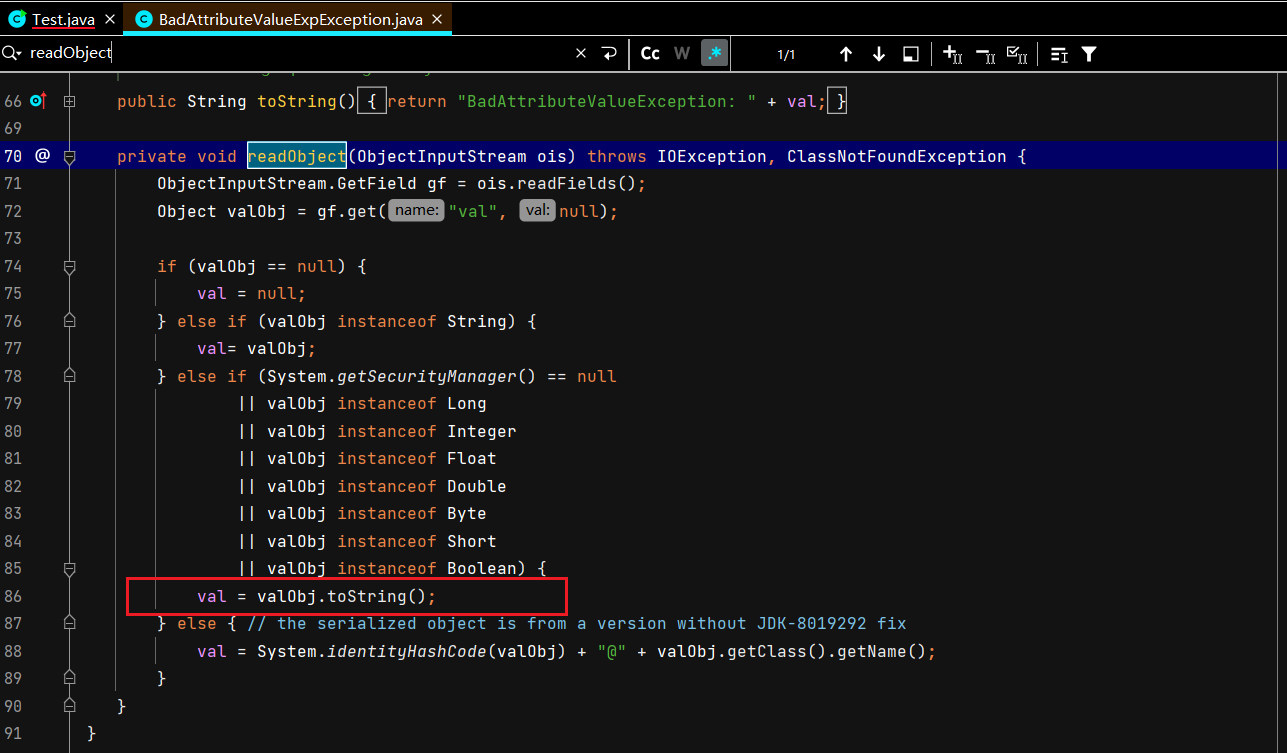This screenshot has height=753, width=1287.
Task: Click 'Boolean' on line 85
Action: coord(482,568)
